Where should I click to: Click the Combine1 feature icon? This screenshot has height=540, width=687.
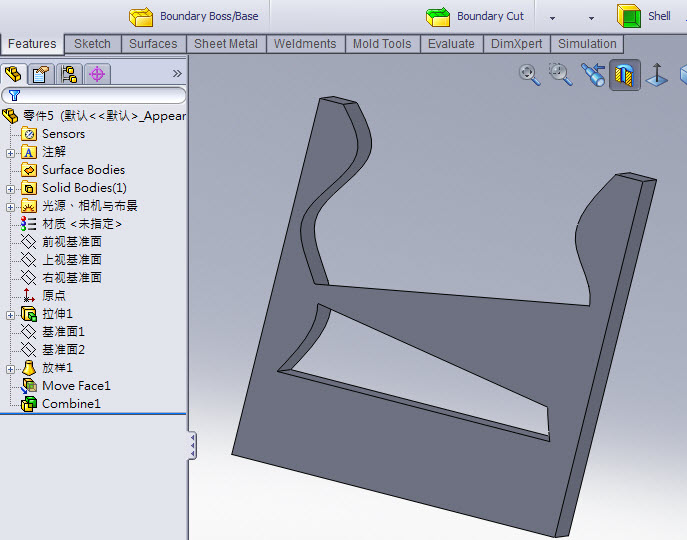(29, 404)
